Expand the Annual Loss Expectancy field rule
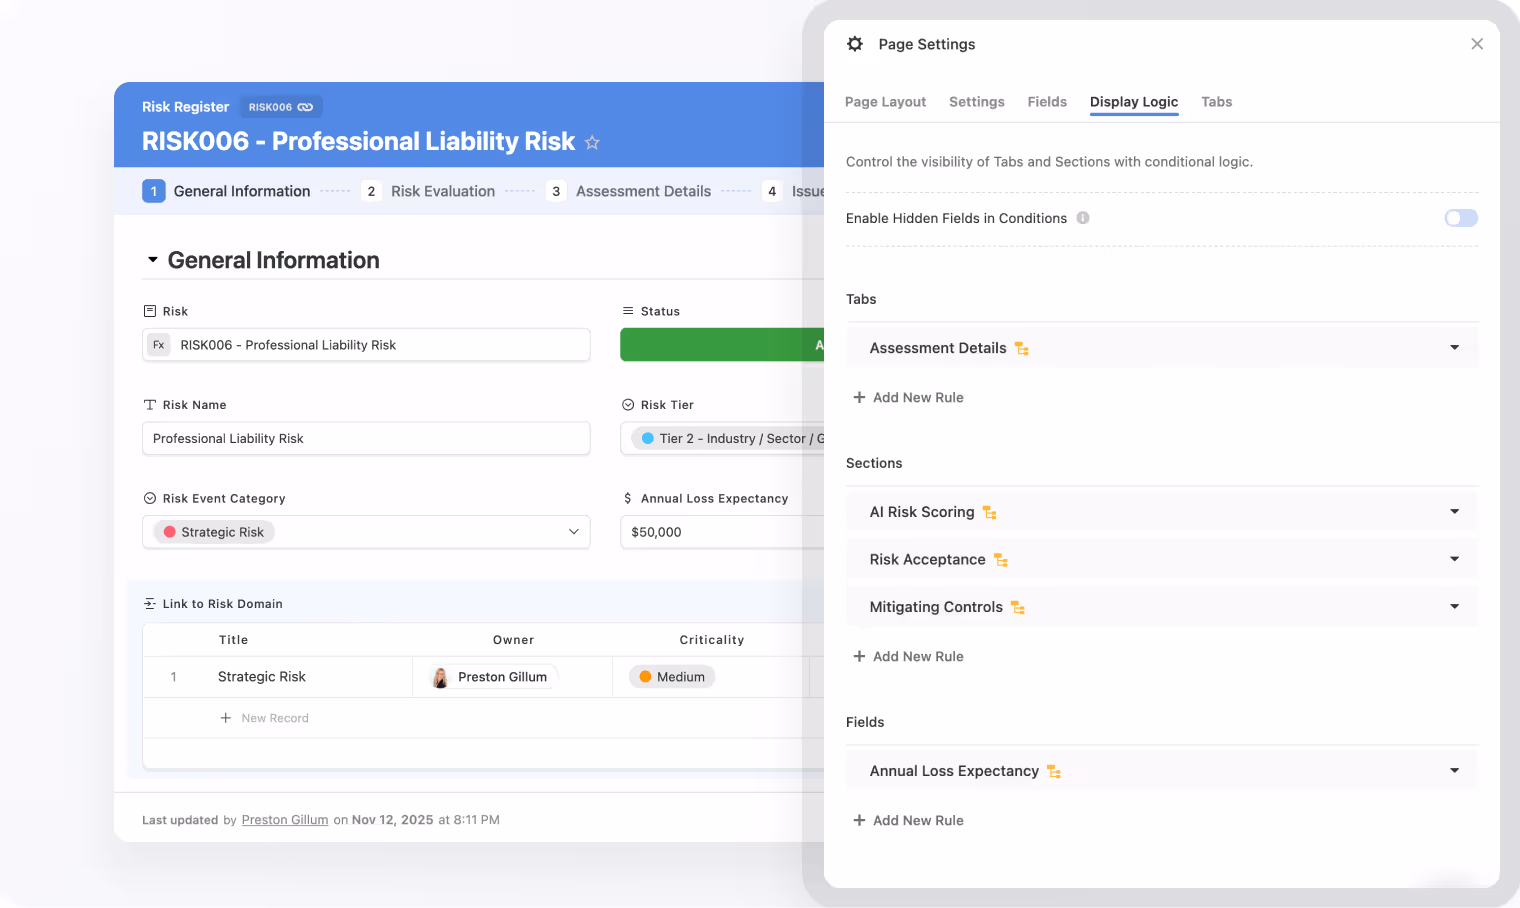Image resolution: width=1520 pixels, height=908 pixels. (1455, 771)
